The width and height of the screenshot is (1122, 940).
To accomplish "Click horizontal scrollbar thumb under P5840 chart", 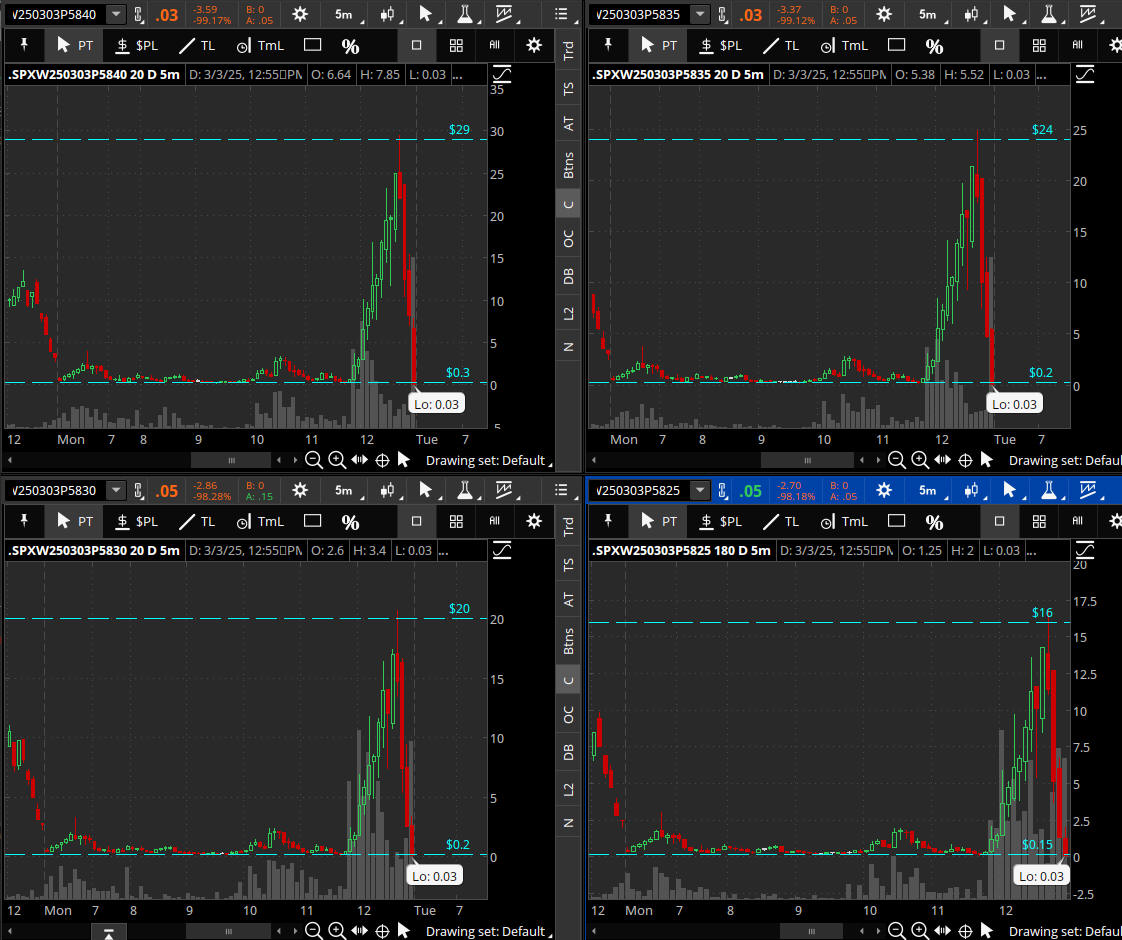I will (x=231, y=460).
